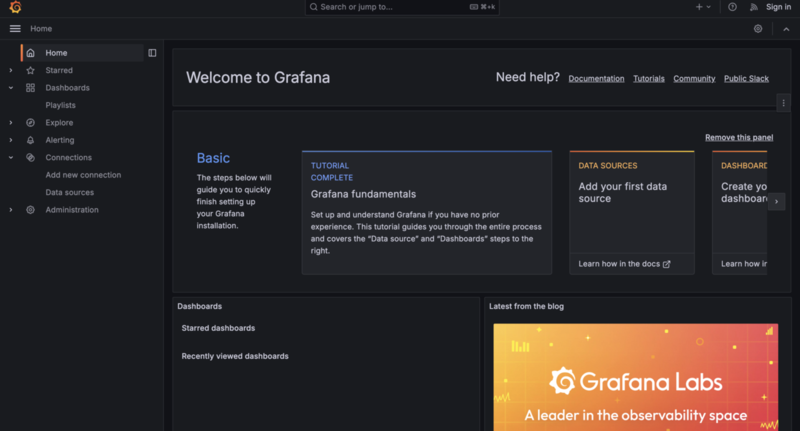800x431 pixels.
Task: Open the Public Slack link
Action: click(746, 79)
